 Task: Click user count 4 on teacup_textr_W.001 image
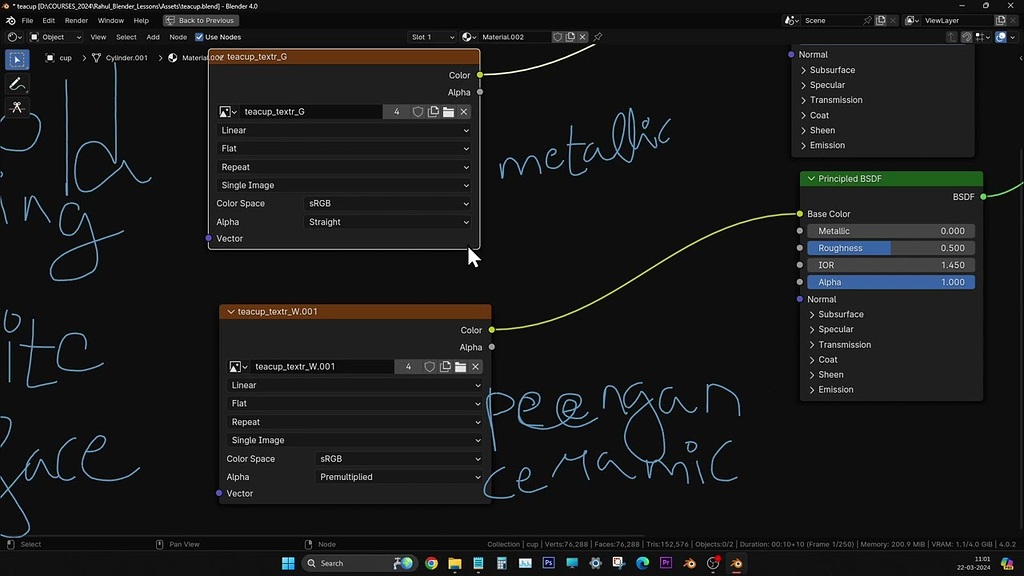pyautogui.click(x=408, y=366)
